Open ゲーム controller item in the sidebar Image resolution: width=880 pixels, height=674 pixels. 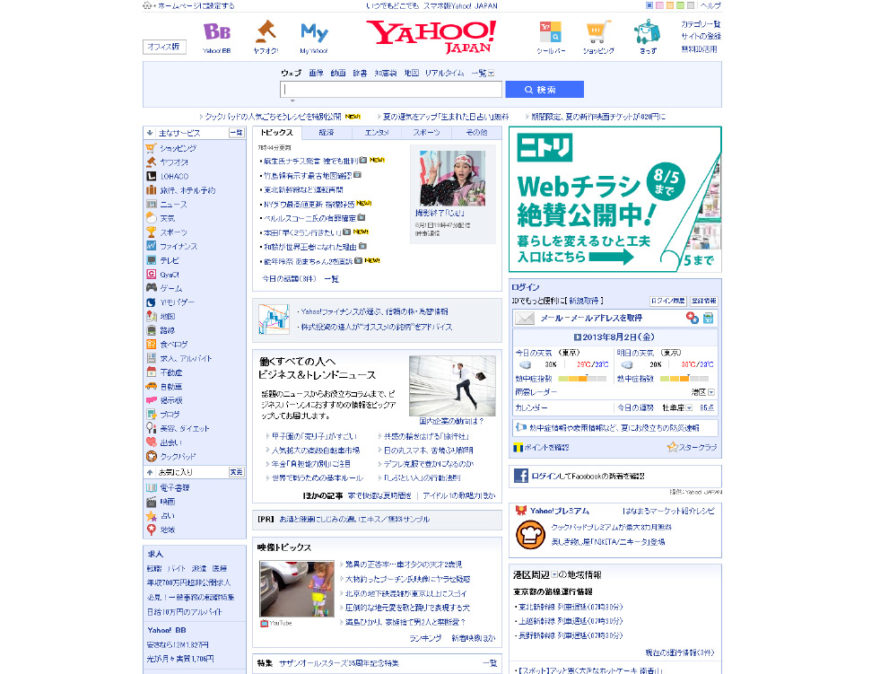(x=171, y=288)
